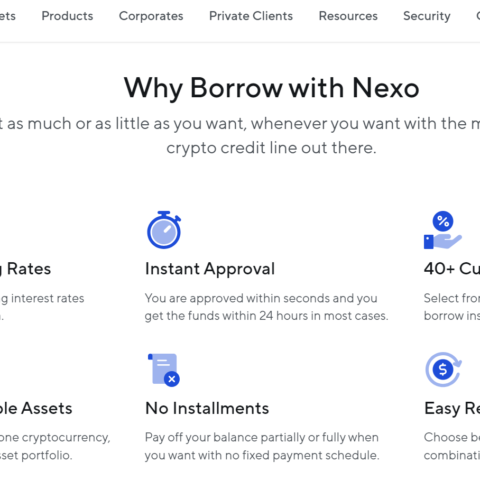Viewport: 480px width, 480px height.
Task: Open the Private Clients menu
Action: click(x=251, y=16)
